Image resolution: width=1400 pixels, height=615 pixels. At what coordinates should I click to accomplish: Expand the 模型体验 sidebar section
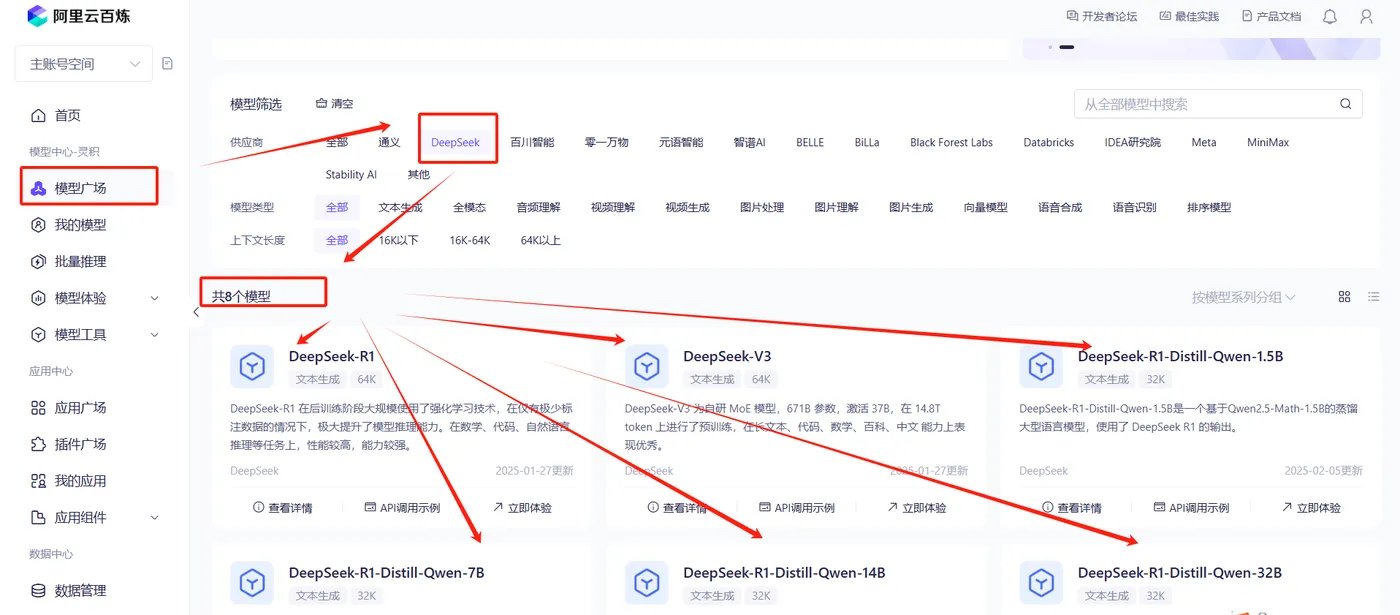click(x=95, y=298)
